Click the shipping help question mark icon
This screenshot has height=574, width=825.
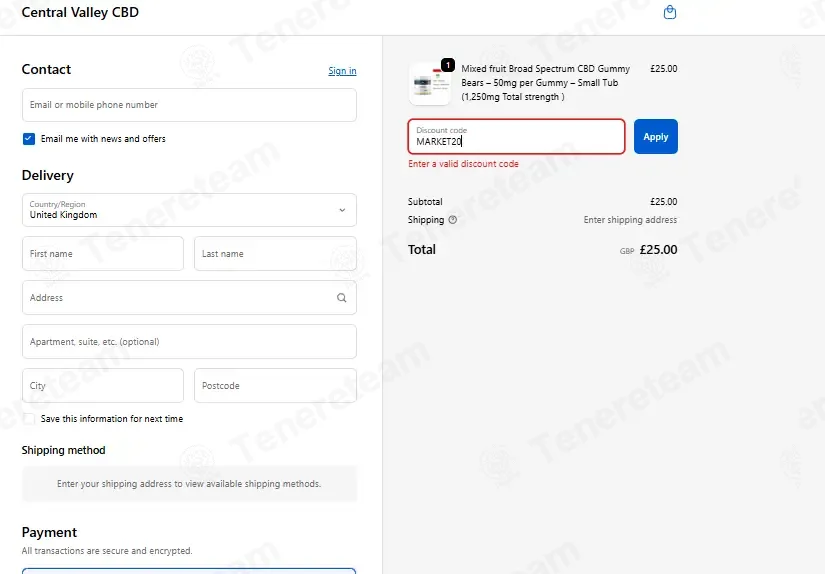(x=452, y=220)
